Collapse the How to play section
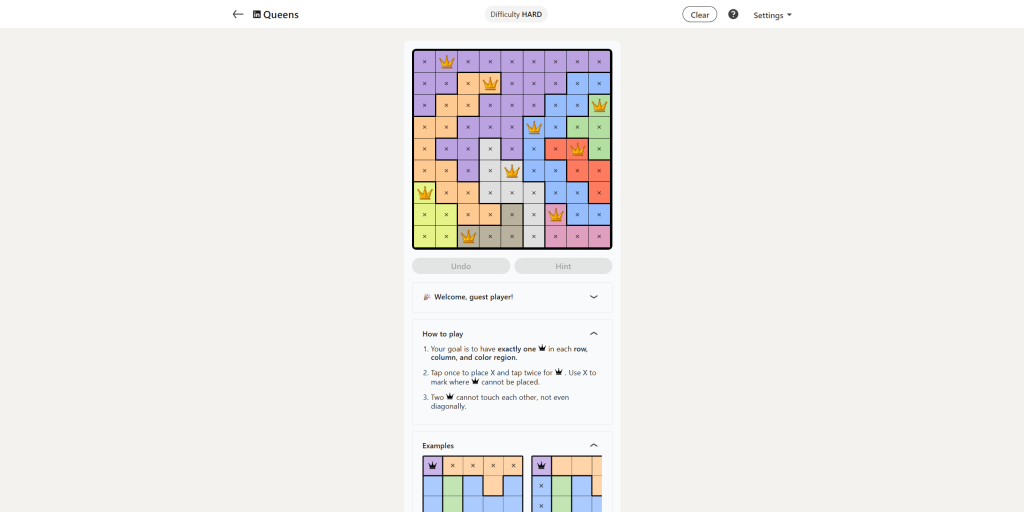This screenshot has height=512, width=1024. 593,334
